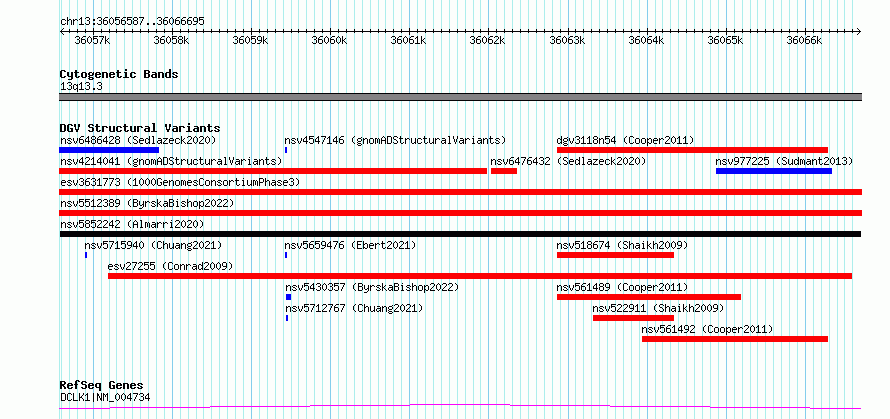The width and height of the screenshot is (890, 419).
Task: Click the Cytogenetic Bands track title
Action: (119, 74)
